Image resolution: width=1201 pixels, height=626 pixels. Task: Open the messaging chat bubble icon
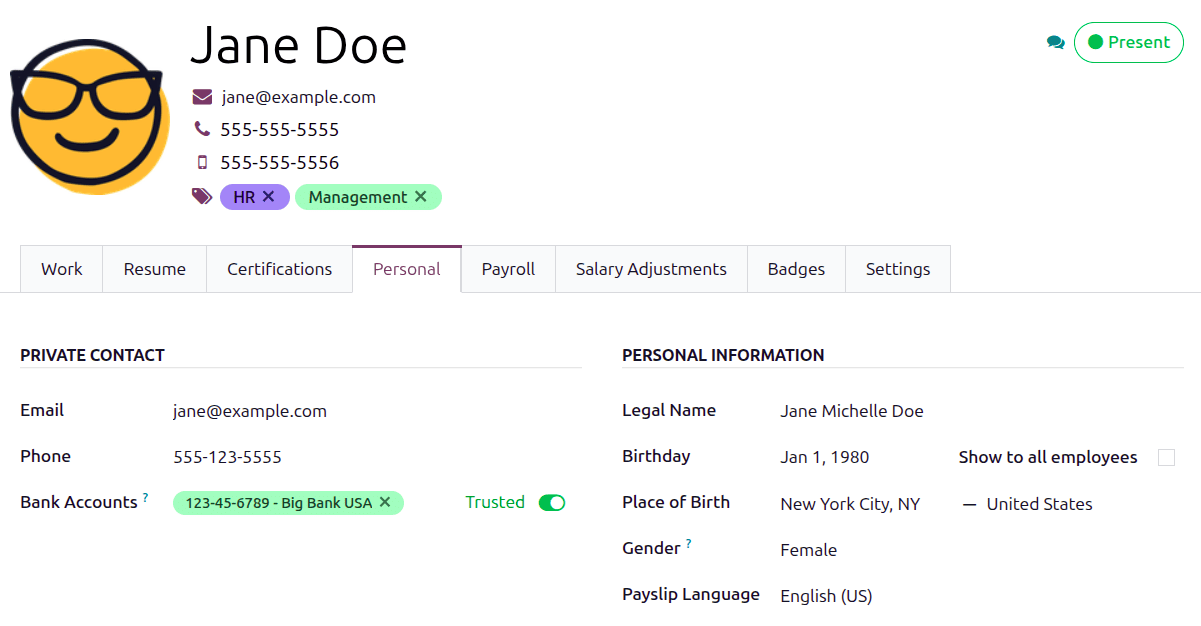1056,43
